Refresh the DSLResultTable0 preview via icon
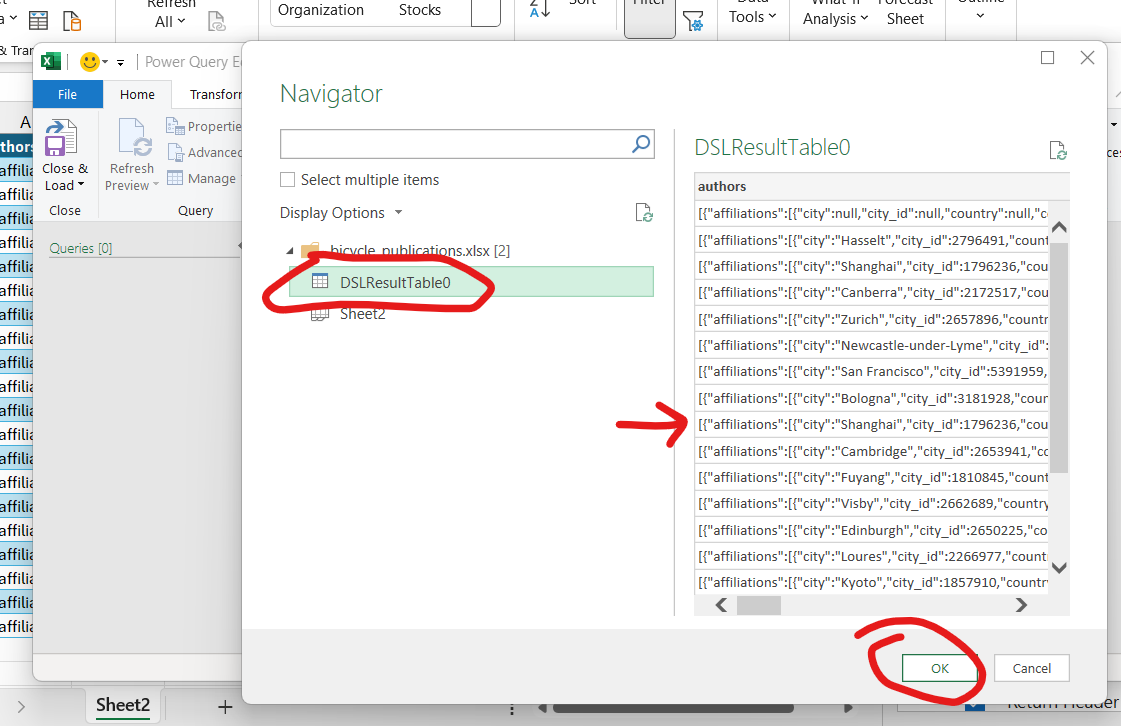Screen dimensions: 1121x726 1057,151
